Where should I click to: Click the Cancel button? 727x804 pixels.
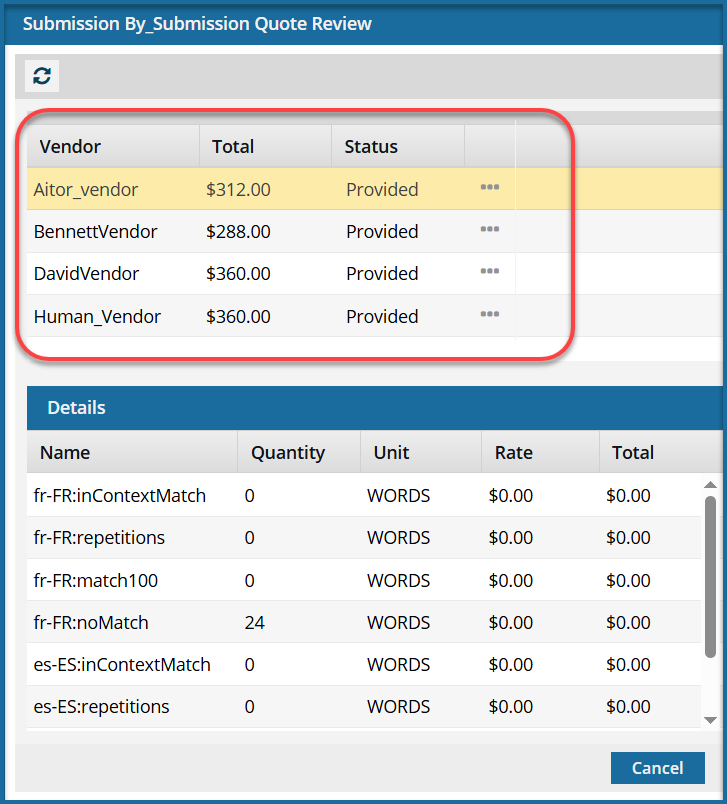657,768
